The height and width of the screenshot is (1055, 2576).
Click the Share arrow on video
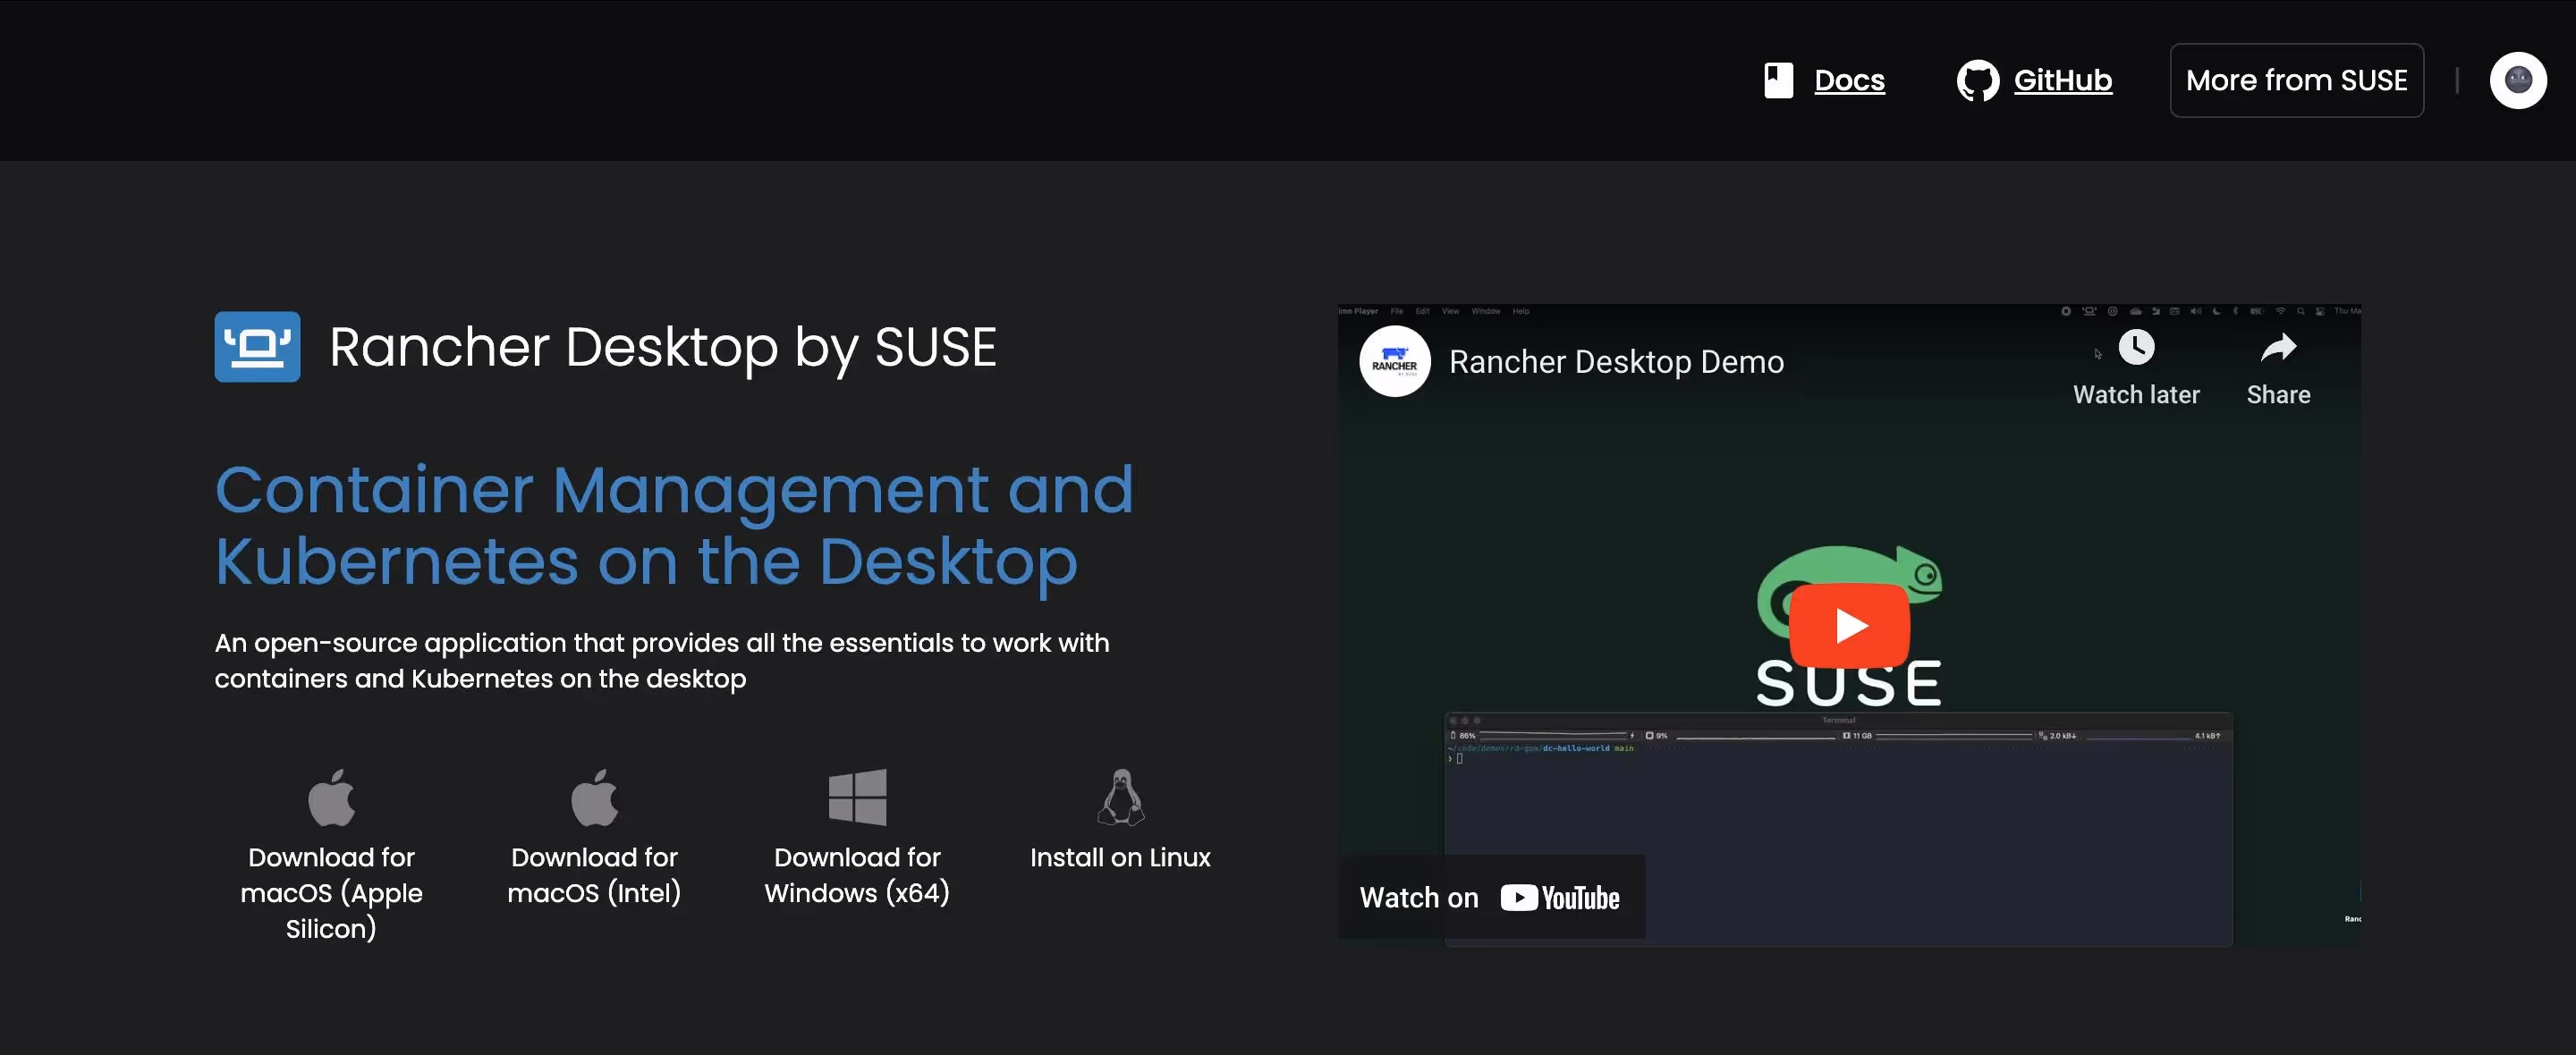tap(2278, 348)
